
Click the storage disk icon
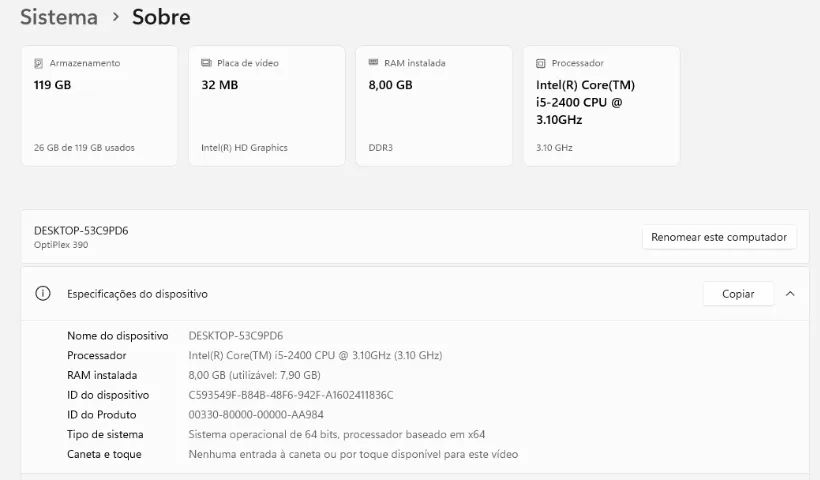[x=38, y=63]
